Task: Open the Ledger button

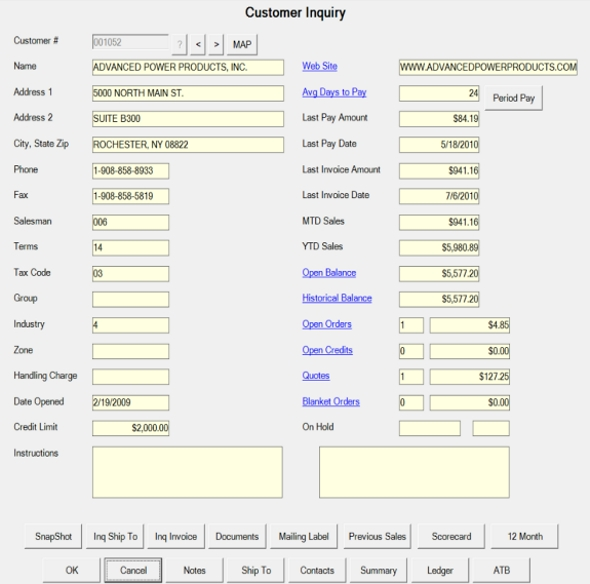Action: [x=440, y=570]
